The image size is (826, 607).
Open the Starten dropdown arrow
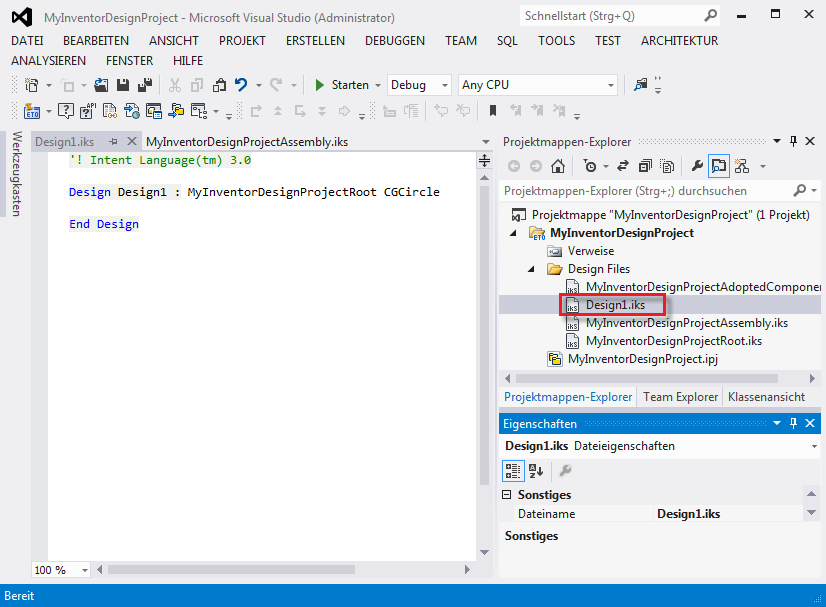(x=378, y=85)
